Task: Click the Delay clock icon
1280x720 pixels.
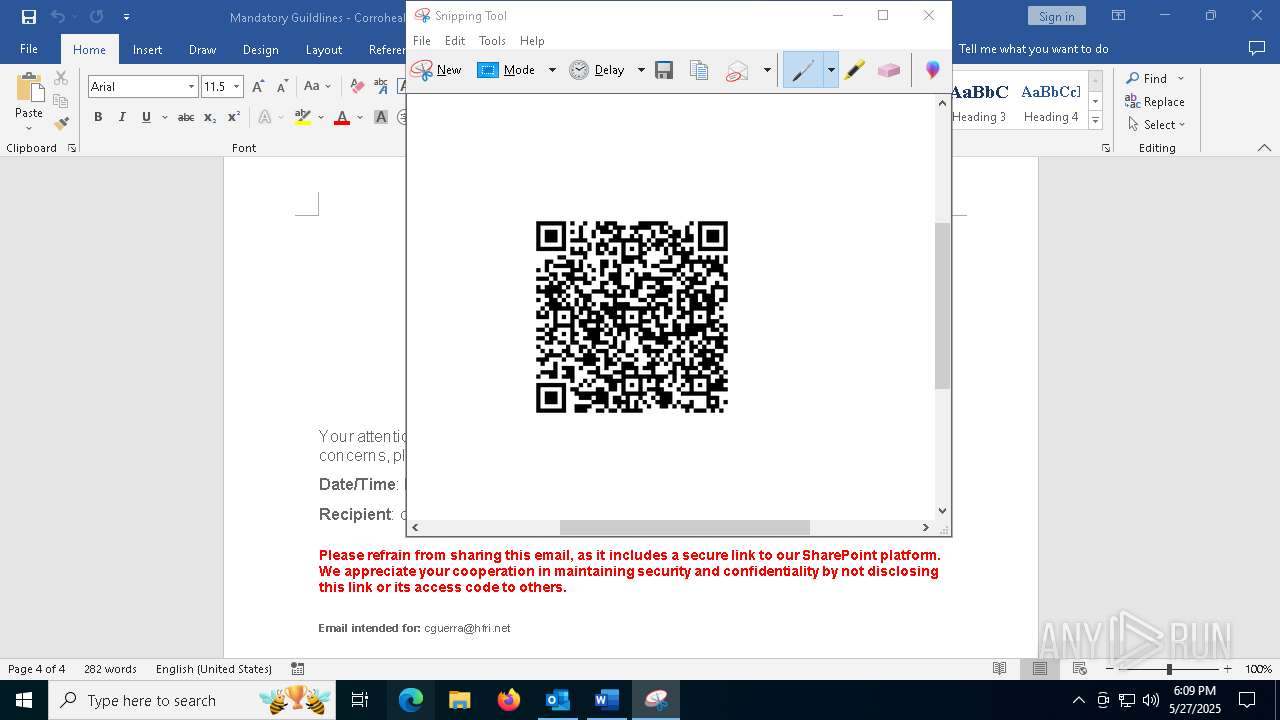Action: point(579,70)
